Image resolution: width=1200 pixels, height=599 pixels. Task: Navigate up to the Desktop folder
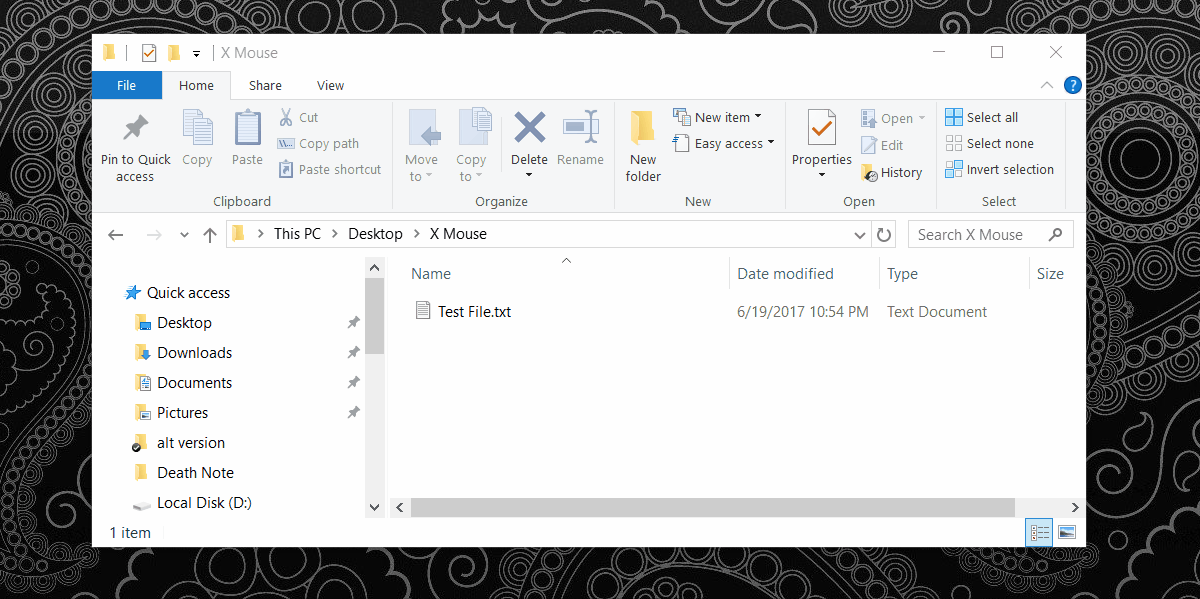[209, 233]
